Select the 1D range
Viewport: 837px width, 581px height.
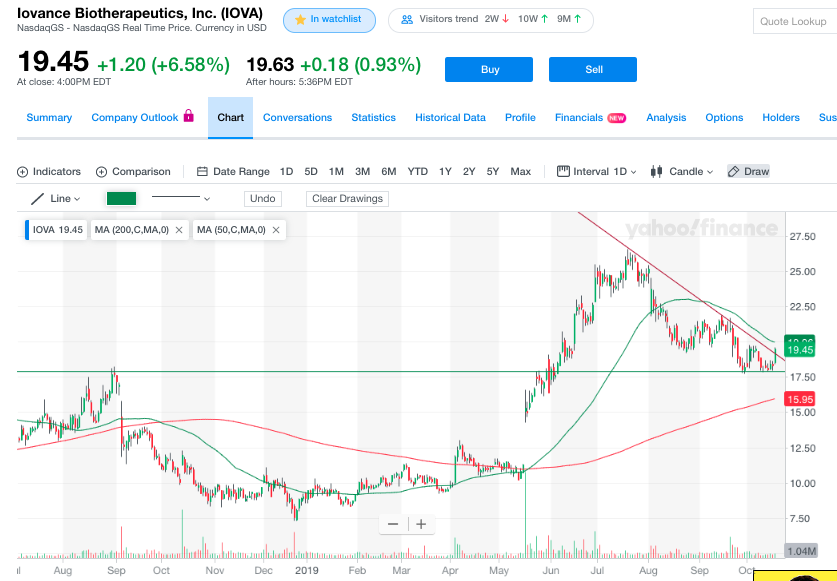coord(287,171)
